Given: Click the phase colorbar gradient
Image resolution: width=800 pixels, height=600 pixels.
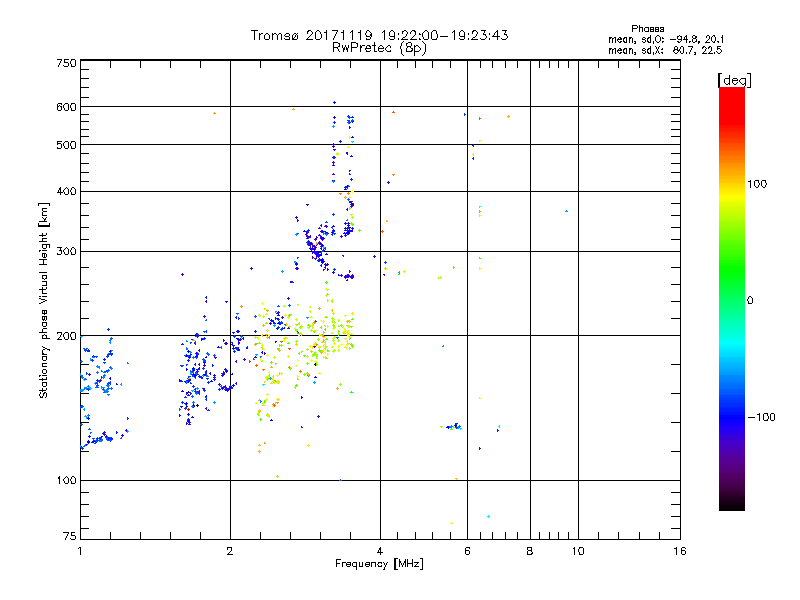Looking at the screenshot, I should (x=732, y=298).
